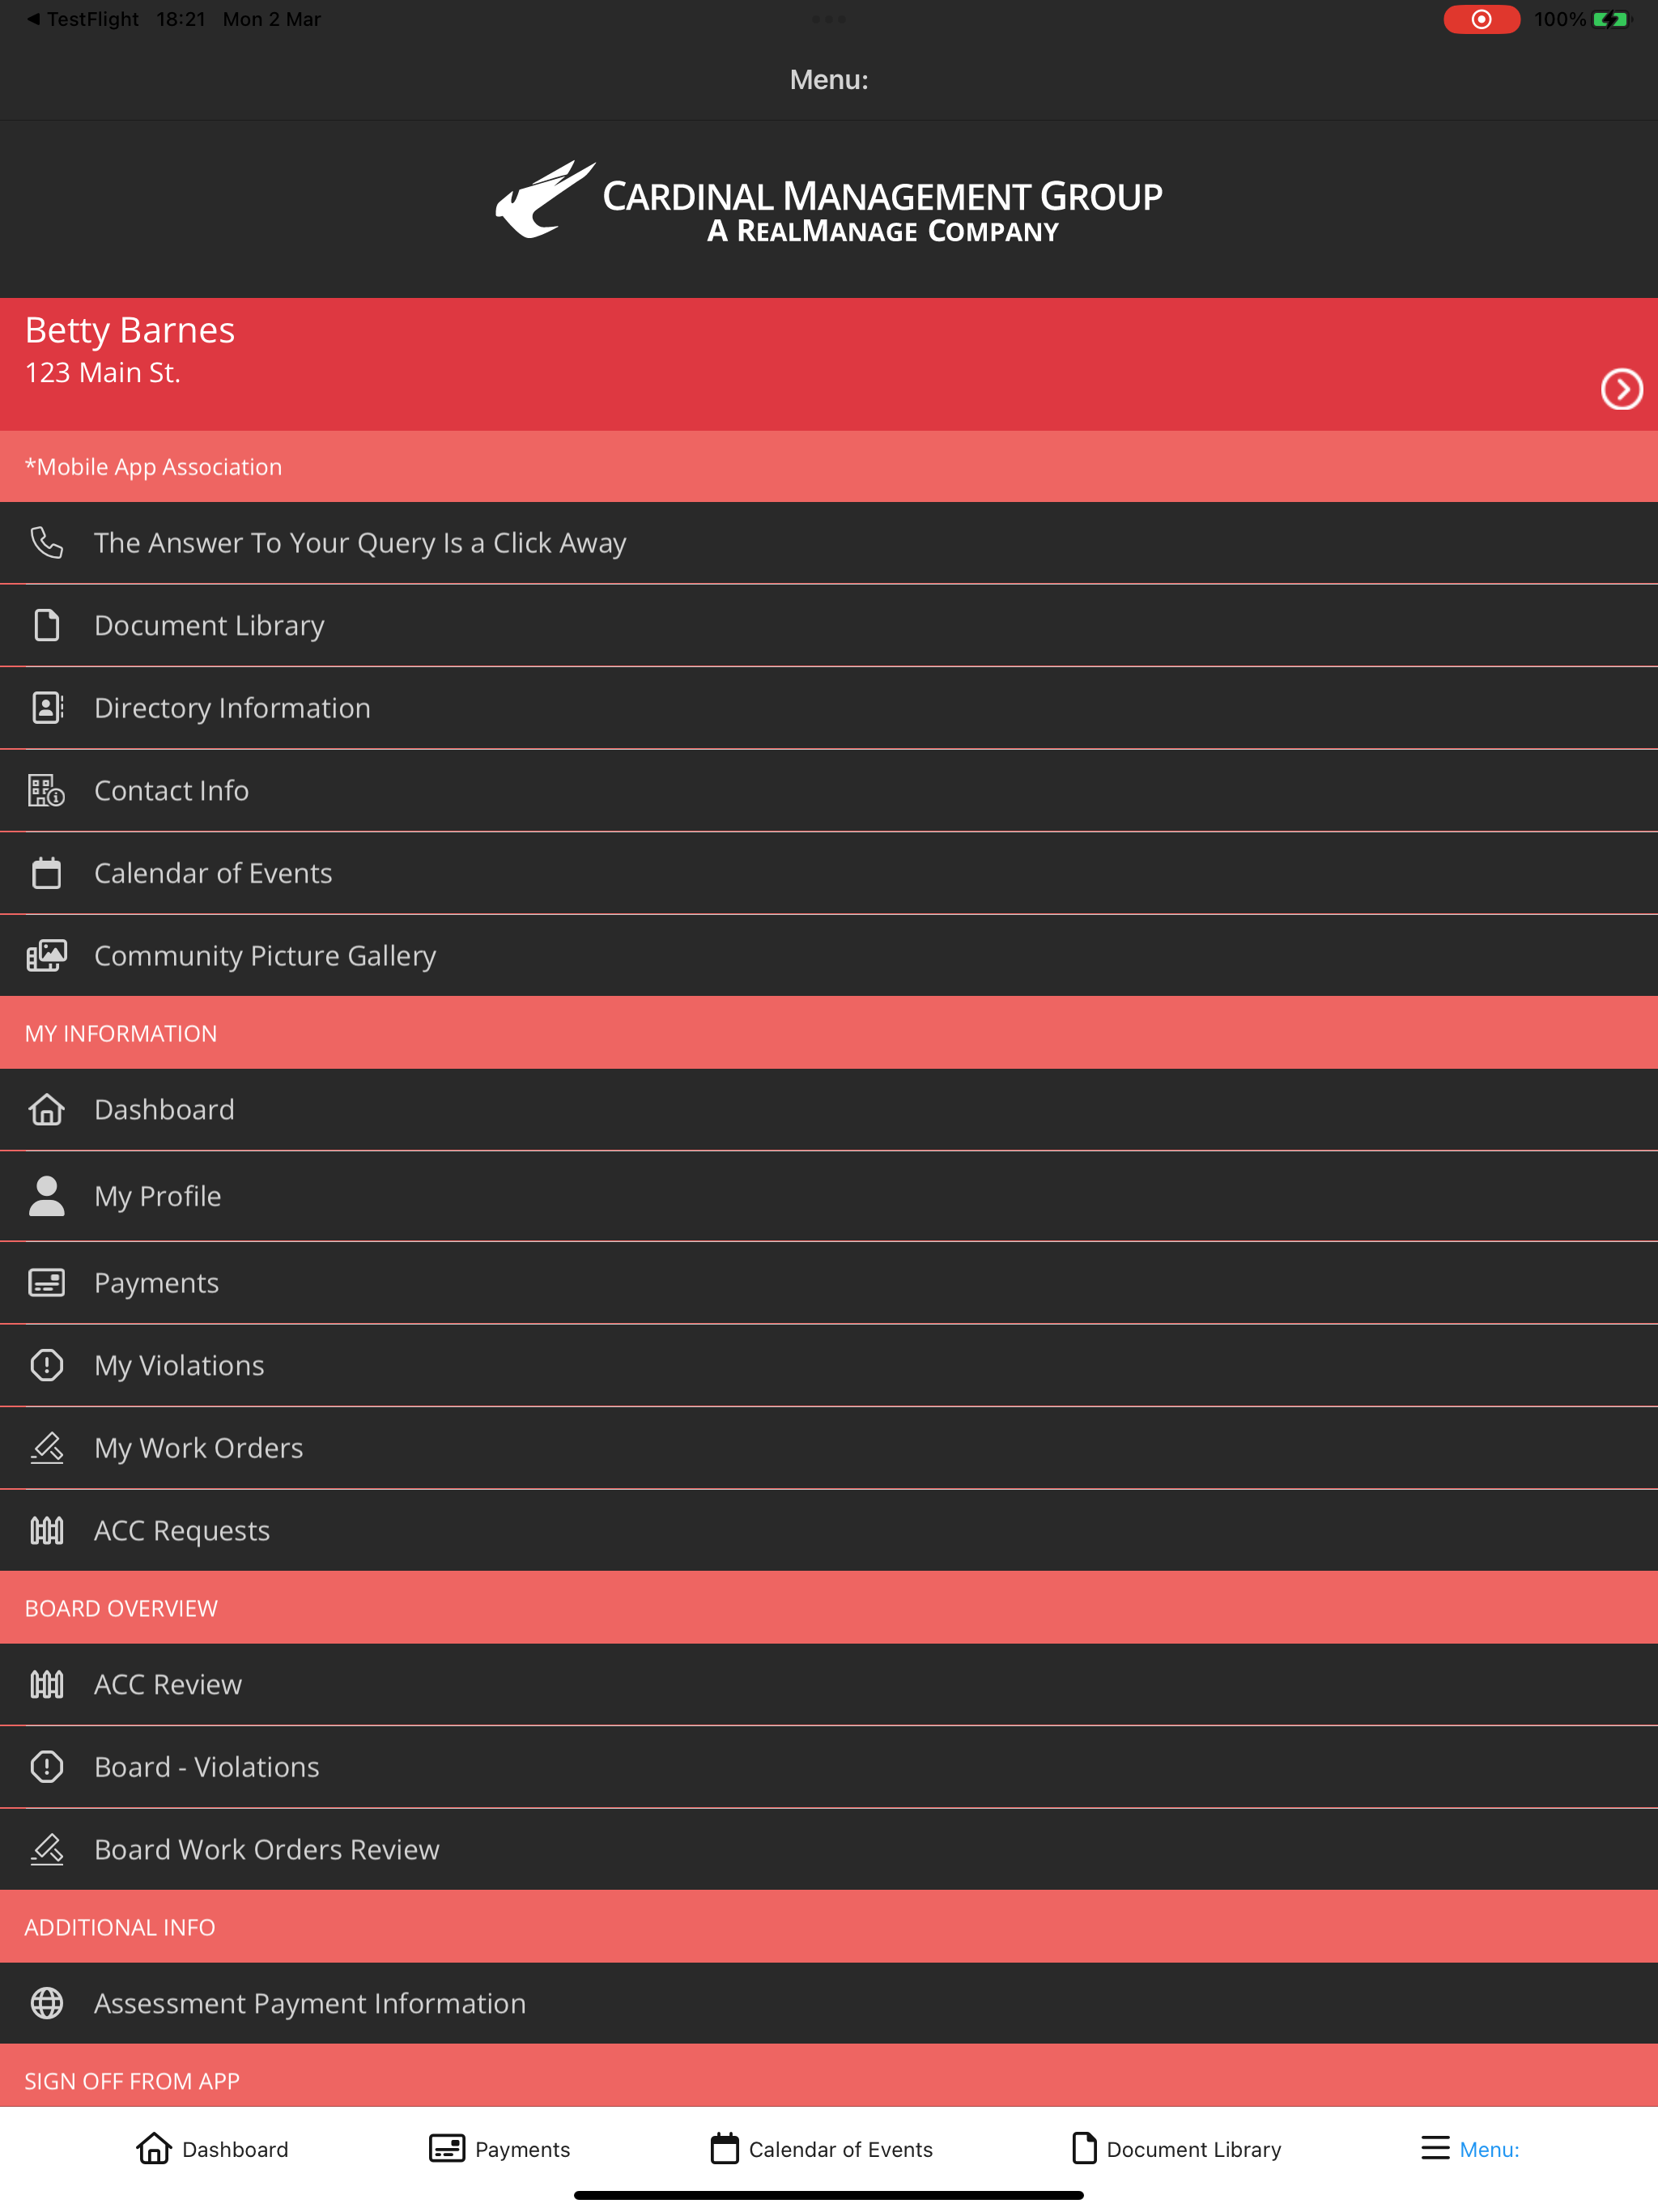
Task: Tap the building info icon for Contact Info
Action: coord(46,790)
